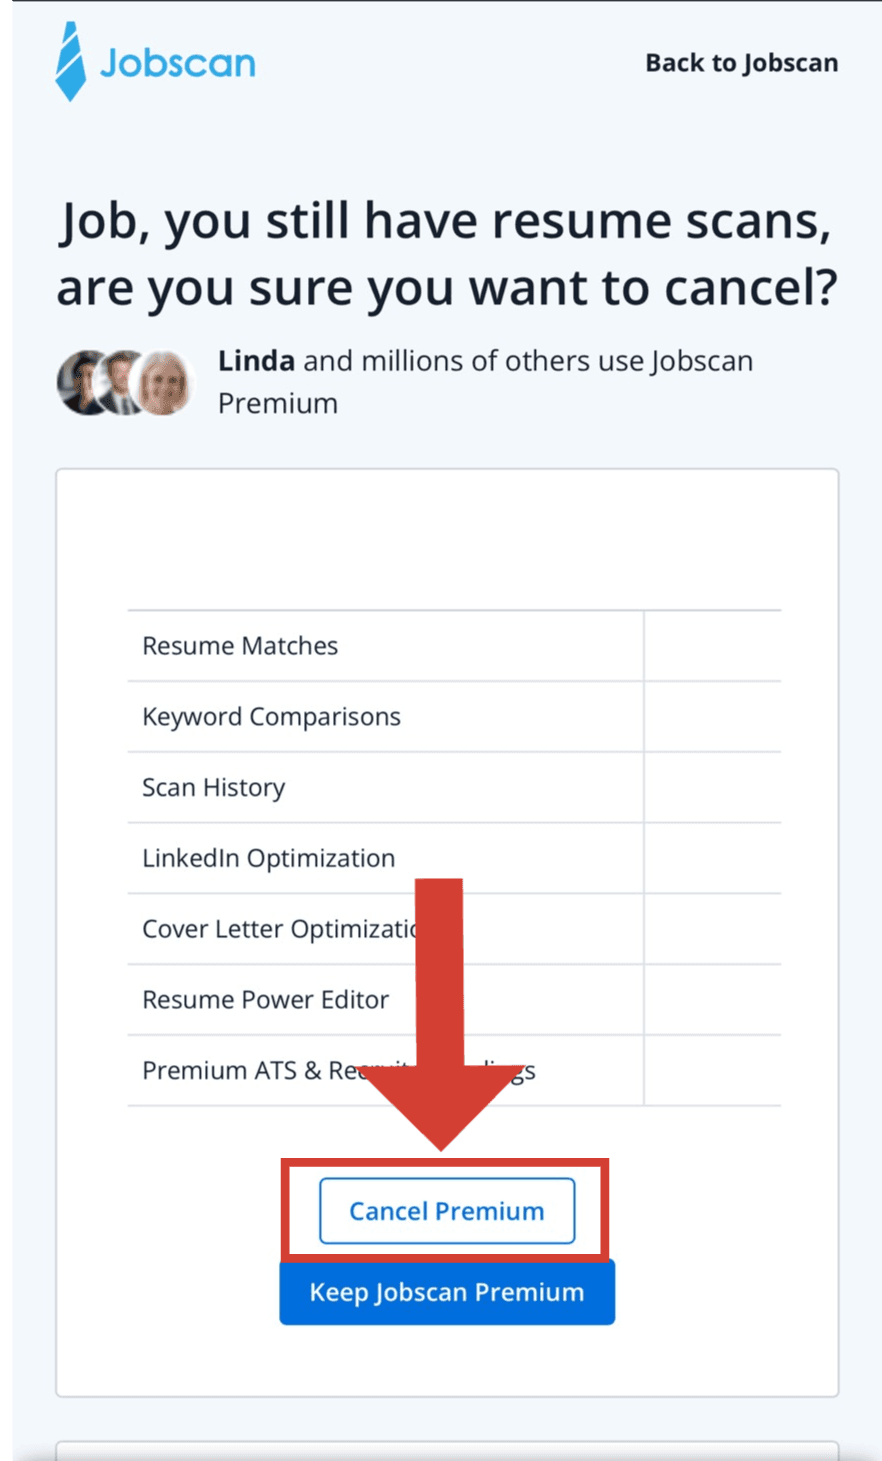Click the empty cell beside Scan History
Image resolution: width=882 pixels, height=1461 pixels.
pyautogui.click(x=712, y=788)
